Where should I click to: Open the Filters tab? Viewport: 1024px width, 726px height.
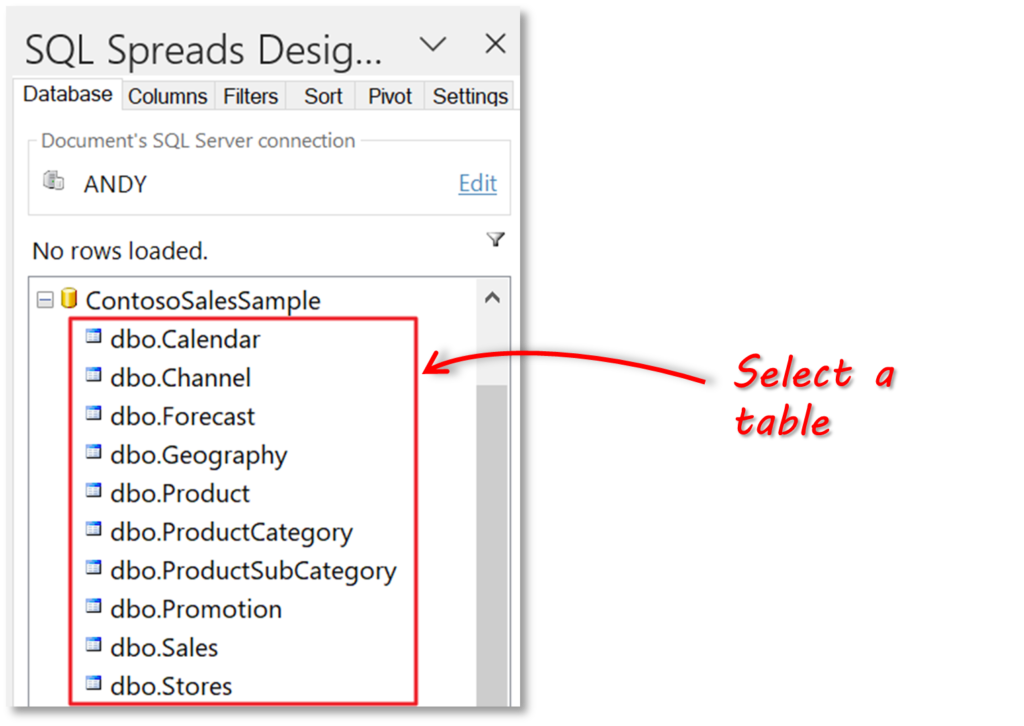click(x=250, y=96)
